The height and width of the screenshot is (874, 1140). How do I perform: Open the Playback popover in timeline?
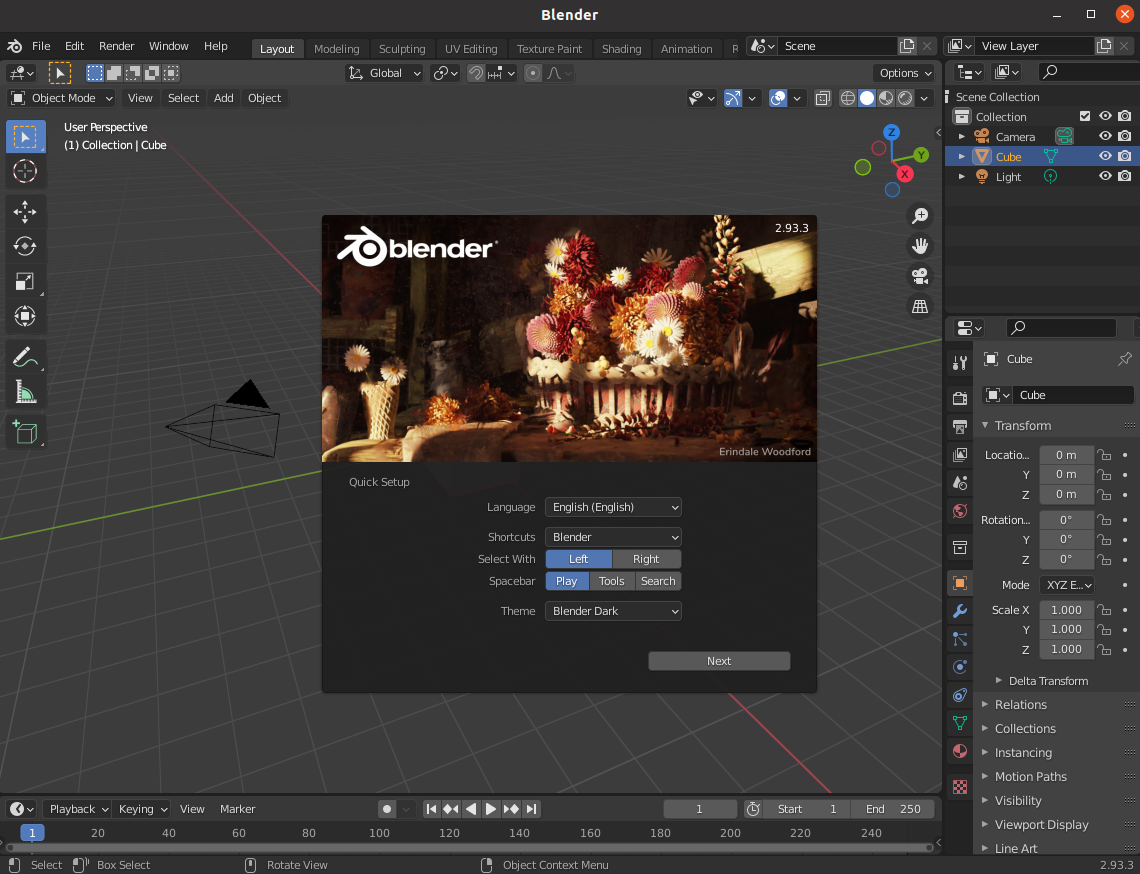(x=78, y=809)
